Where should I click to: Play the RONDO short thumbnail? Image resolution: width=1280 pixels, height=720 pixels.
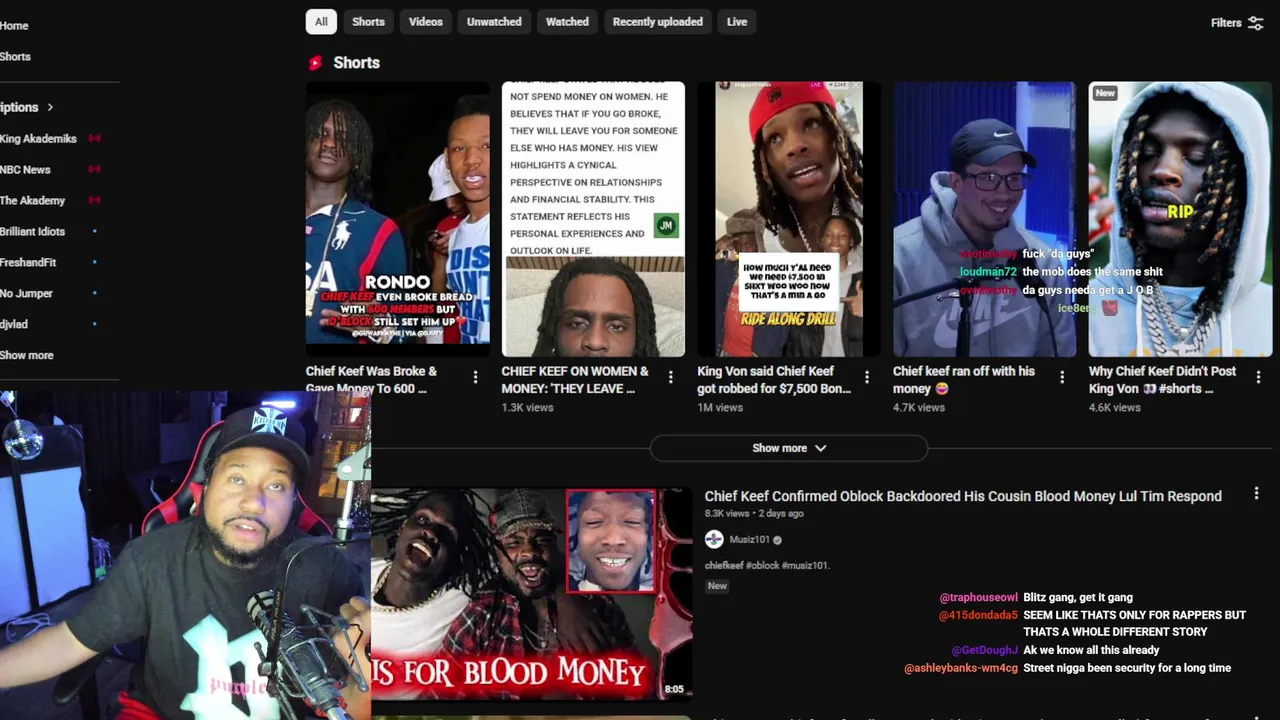pyautogui.click(x=398, y=219)
